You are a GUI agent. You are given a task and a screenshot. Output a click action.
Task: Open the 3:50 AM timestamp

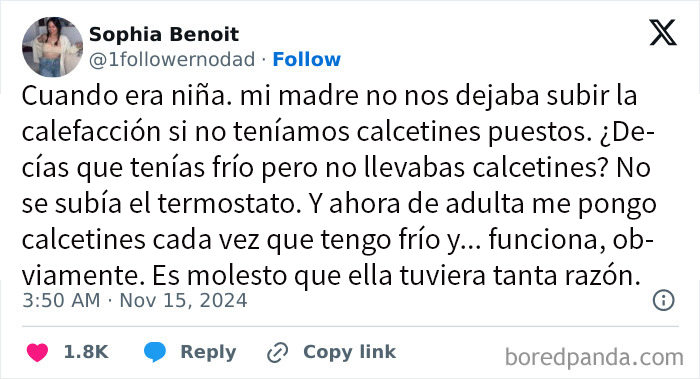point(61,300)
